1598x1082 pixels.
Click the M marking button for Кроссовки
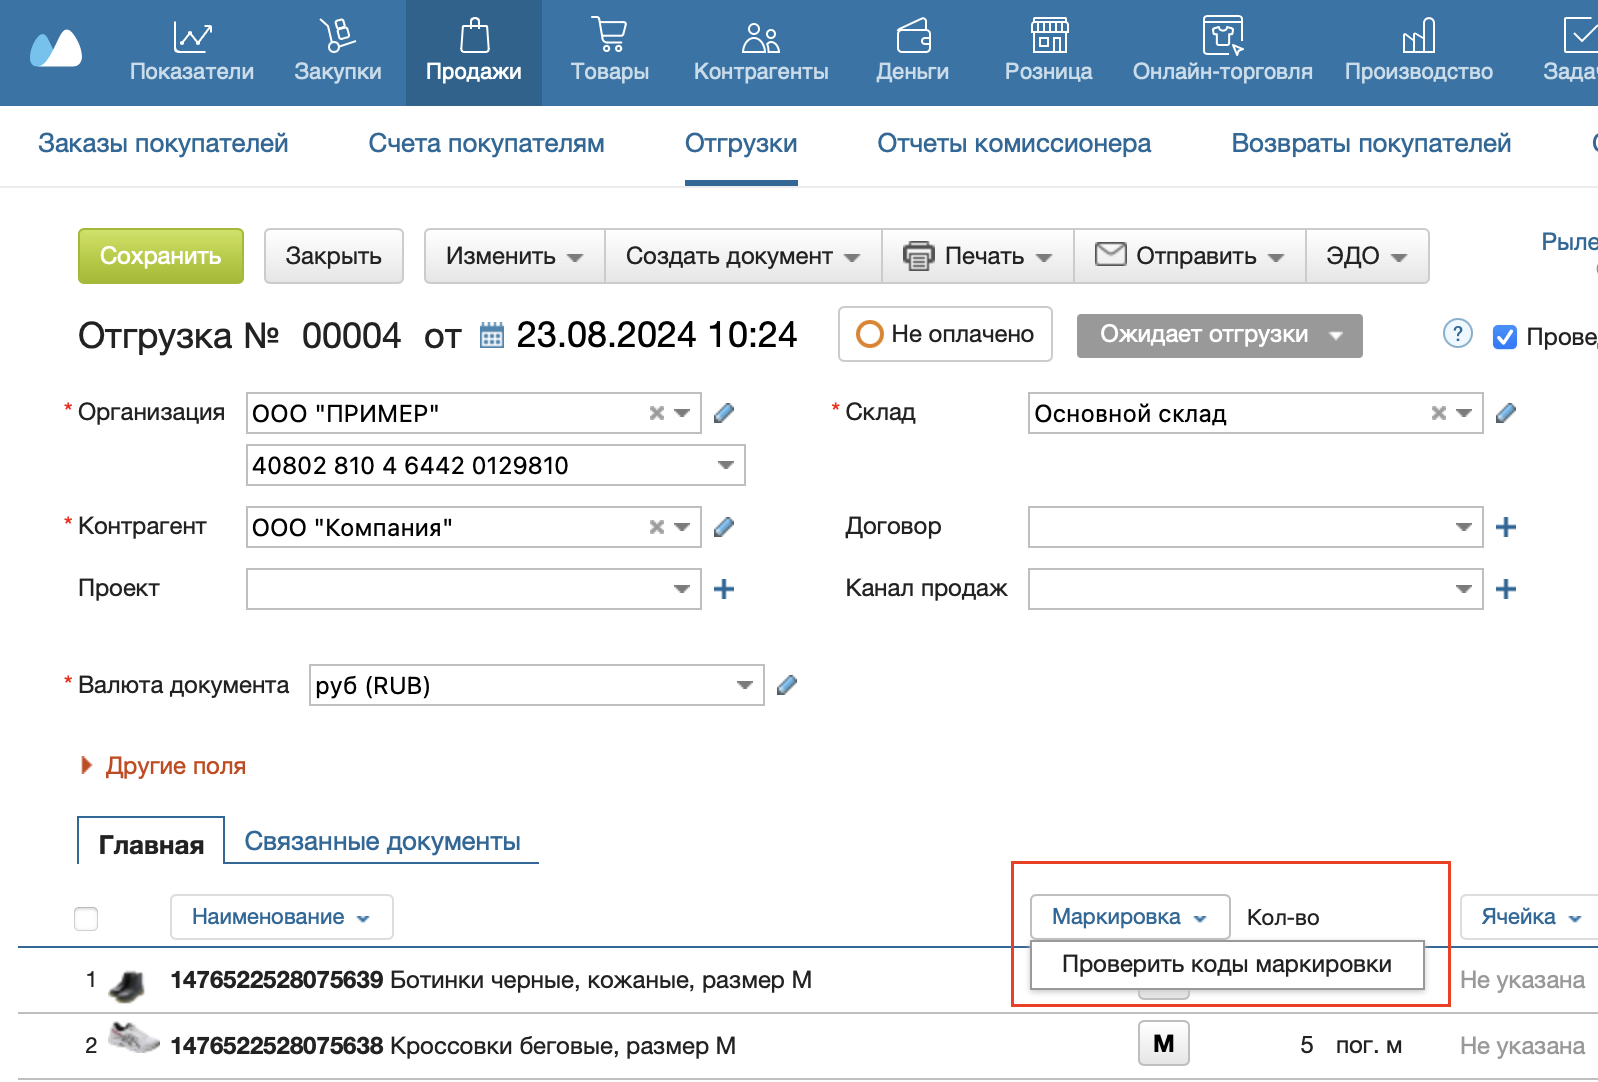1164,1044
